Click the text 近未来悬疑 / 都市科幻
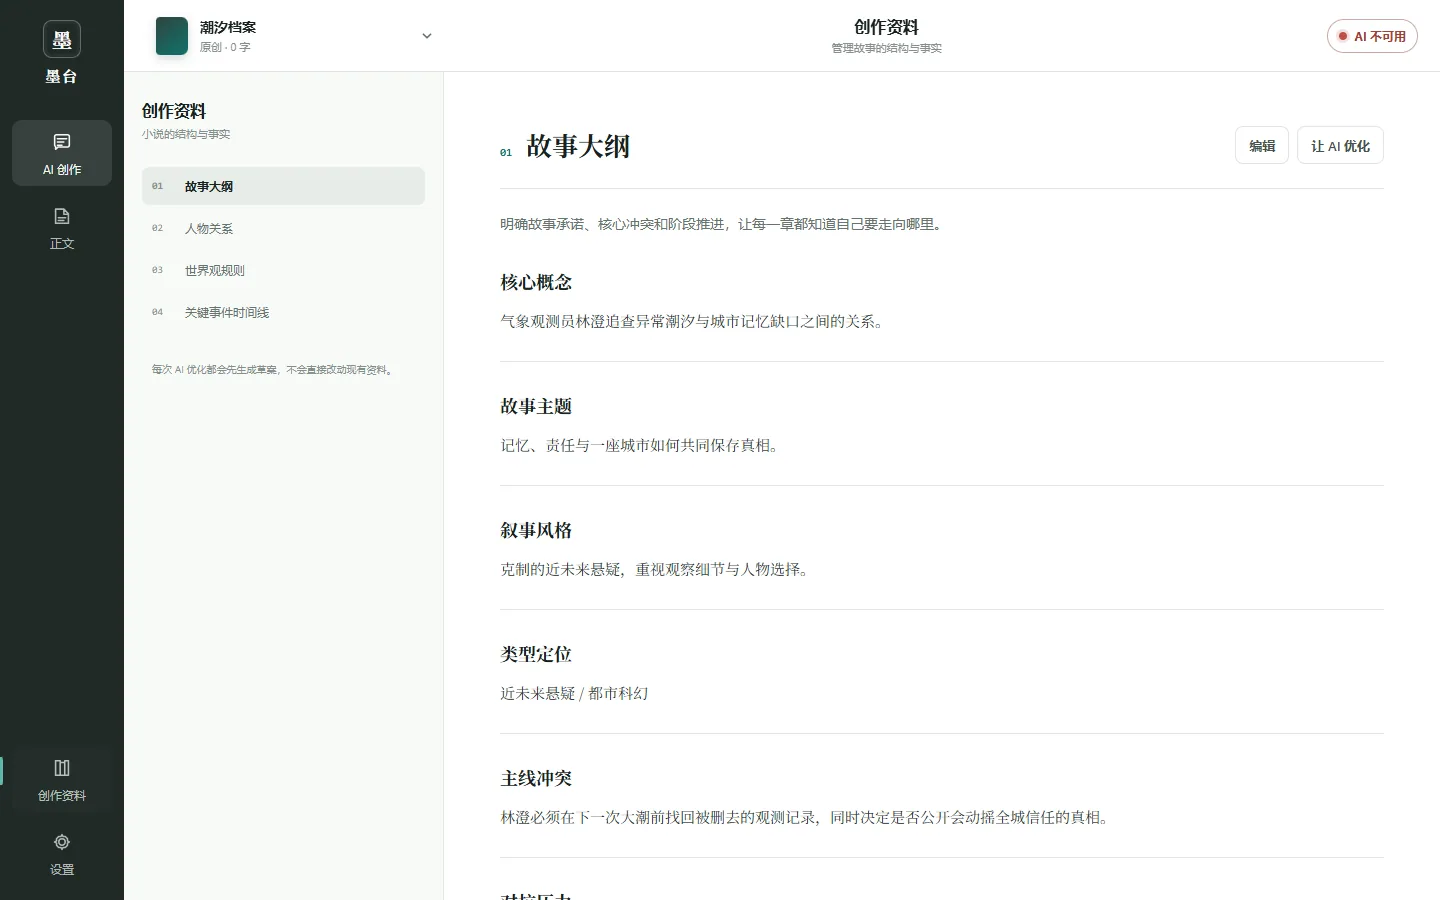Screen dimensions: 1440x900 574,694
